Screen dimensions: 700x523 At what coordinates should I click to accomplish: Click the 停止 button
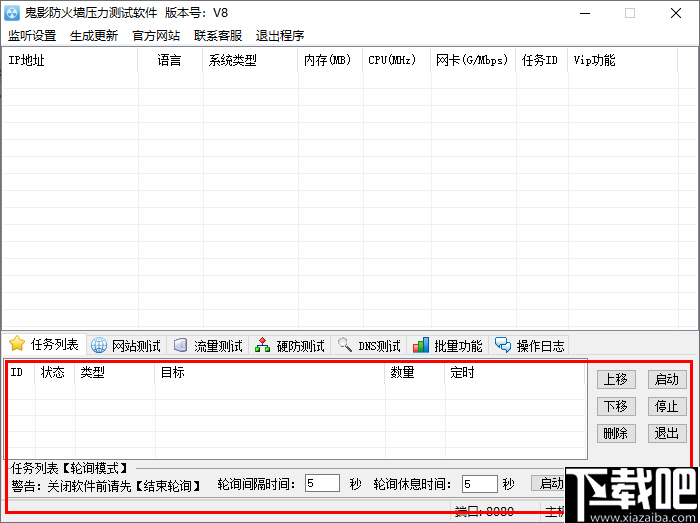(667, 406)
